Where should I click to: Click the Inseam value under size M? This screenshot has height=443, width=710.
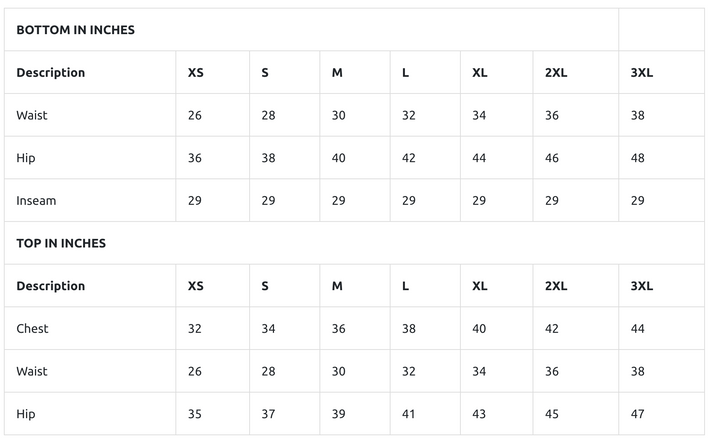(339, 200)
